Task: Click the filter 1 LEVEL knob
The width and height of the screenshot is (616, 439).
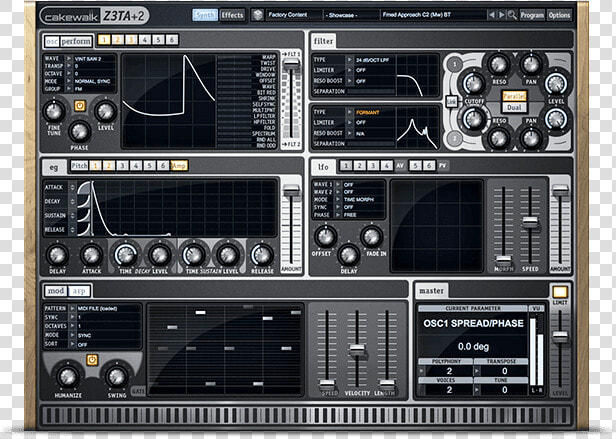Action: [556, 83]
